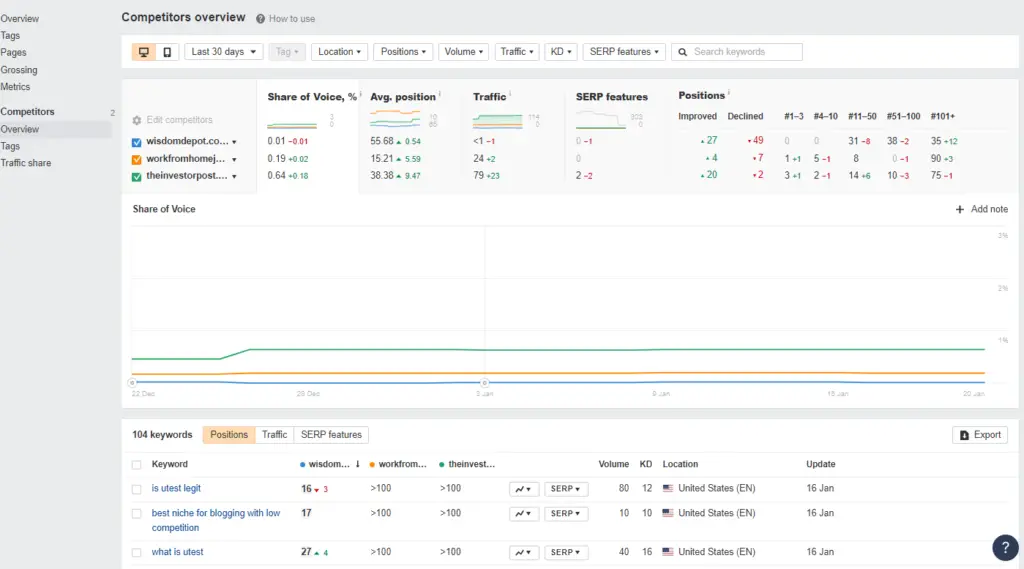Open the How to use help
The height and width of the screenshot is (569, 1024).
[x=285, y=19]
